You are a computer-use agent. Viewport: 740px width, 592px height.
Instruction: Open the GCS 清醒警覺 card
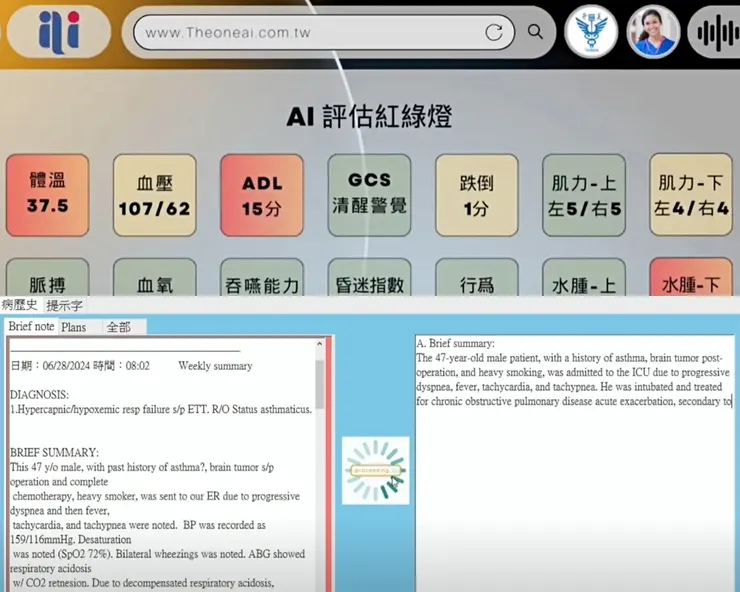pos(370,195)
